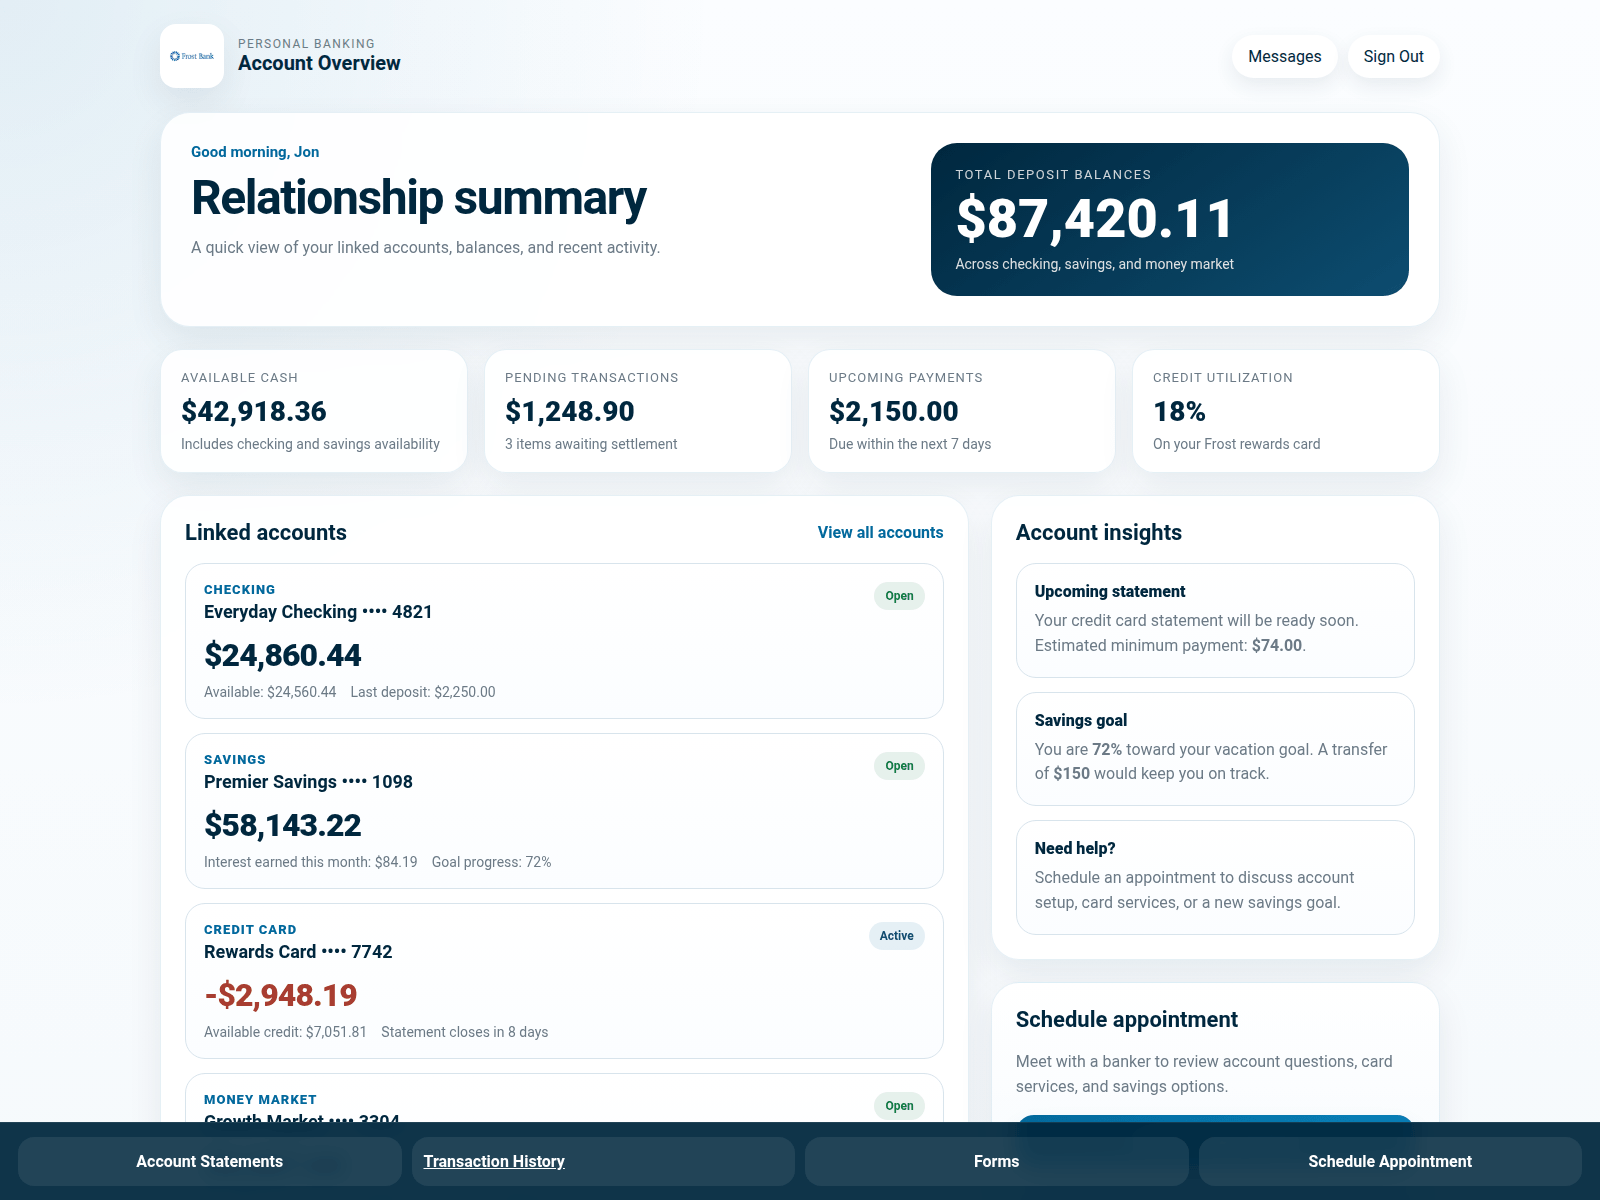Click the Total Deposit Balances $87,420.11 panel
Image resolution: width=1600 pixels, height=1200 pixels.
click(1170, 219)
